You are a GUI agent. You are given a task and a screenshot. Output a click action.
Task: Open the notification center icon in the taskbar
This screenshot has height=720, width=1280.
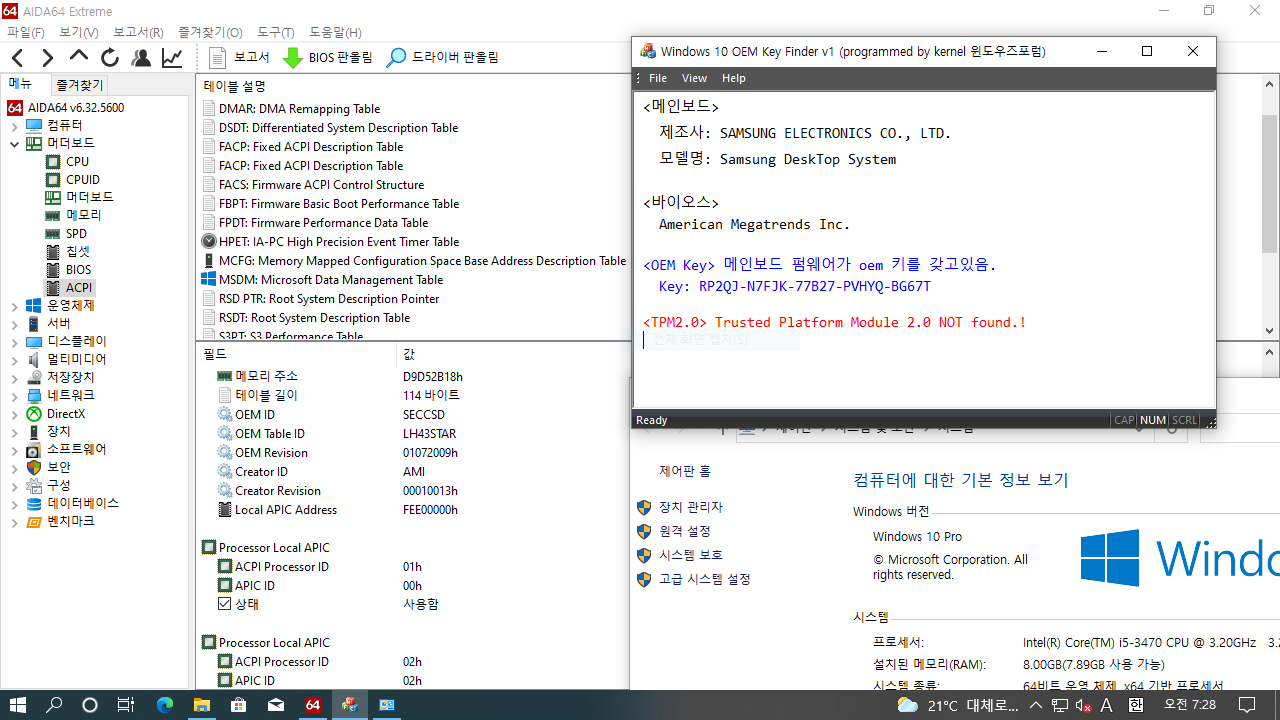[x=1246, y=705]
